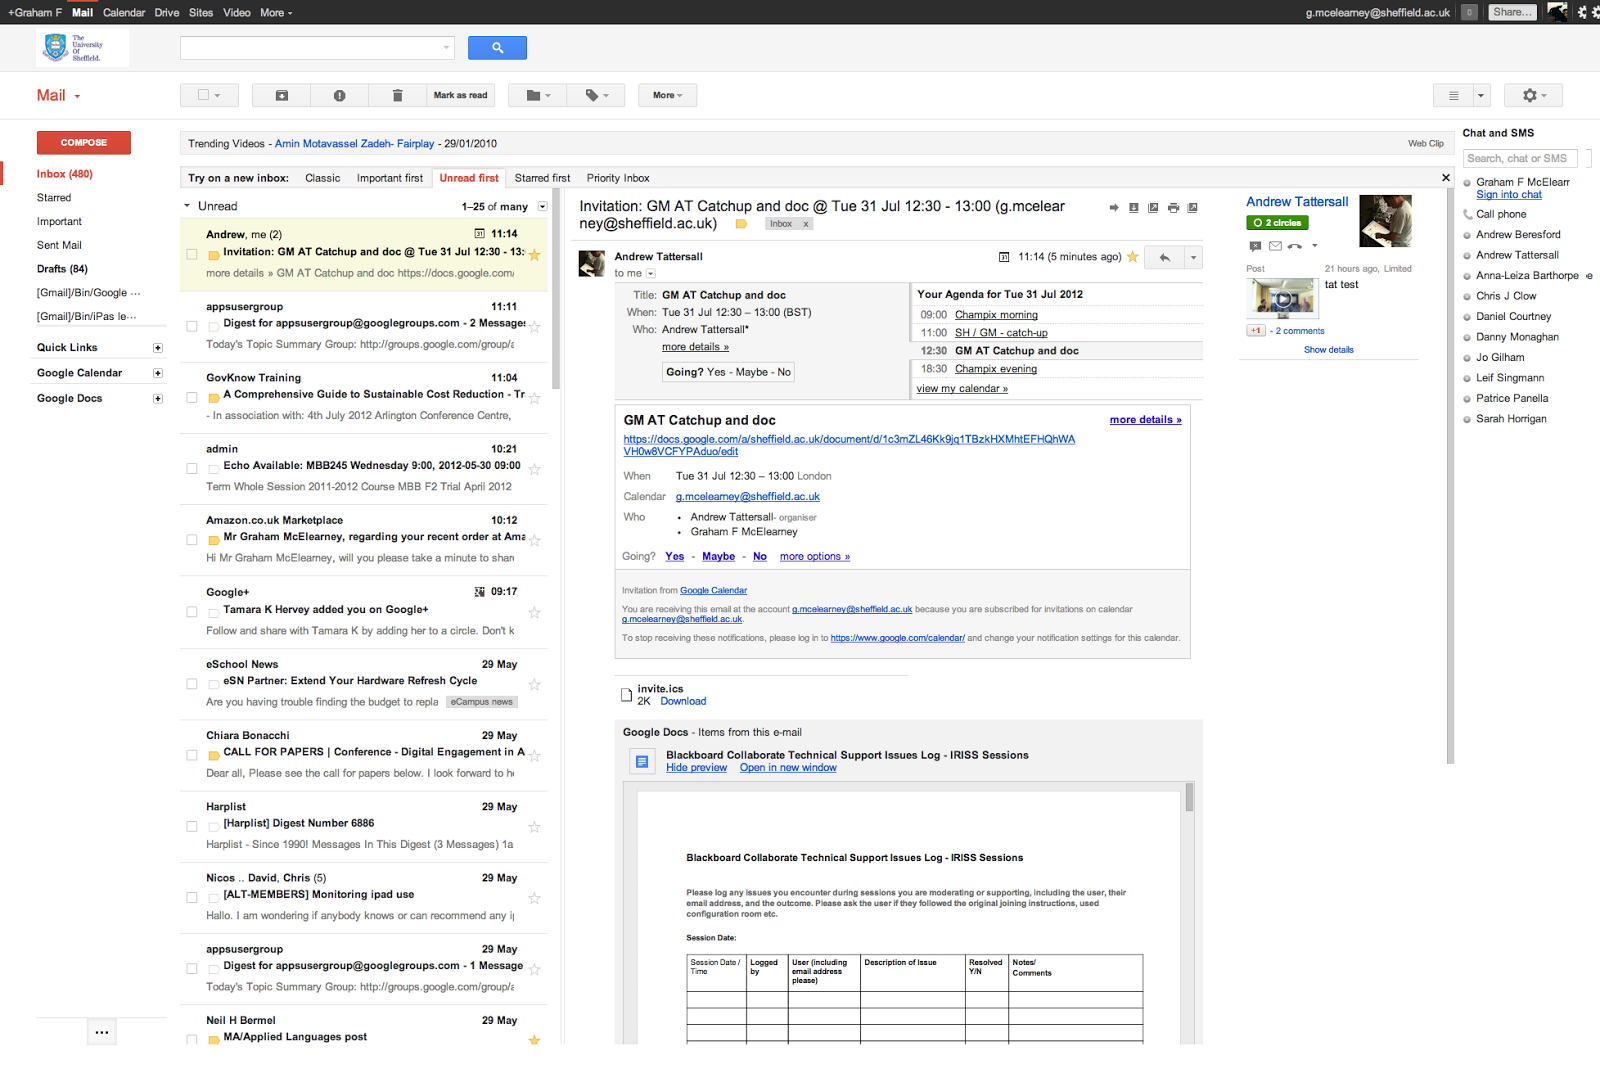Click the profile photo in the top bar

pos(1557,12)
